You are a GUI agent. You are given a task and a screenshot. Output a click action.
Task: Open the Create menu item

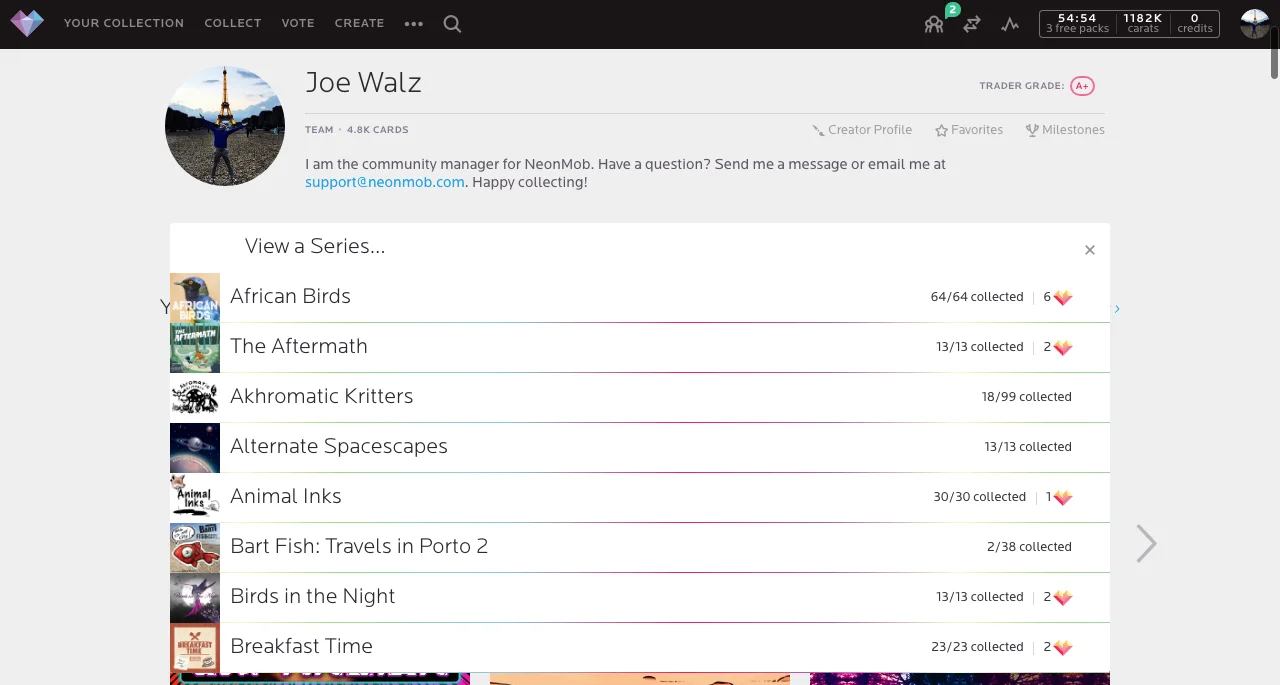(360, 23)
